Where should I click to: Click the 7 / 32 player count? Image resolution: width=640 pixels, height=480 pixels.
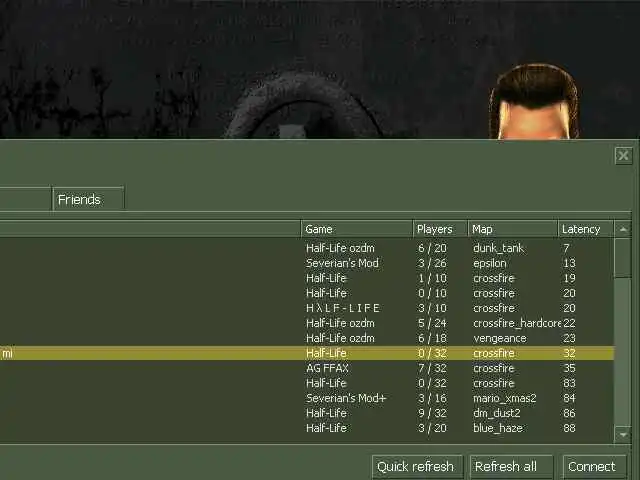click(432, 368)
